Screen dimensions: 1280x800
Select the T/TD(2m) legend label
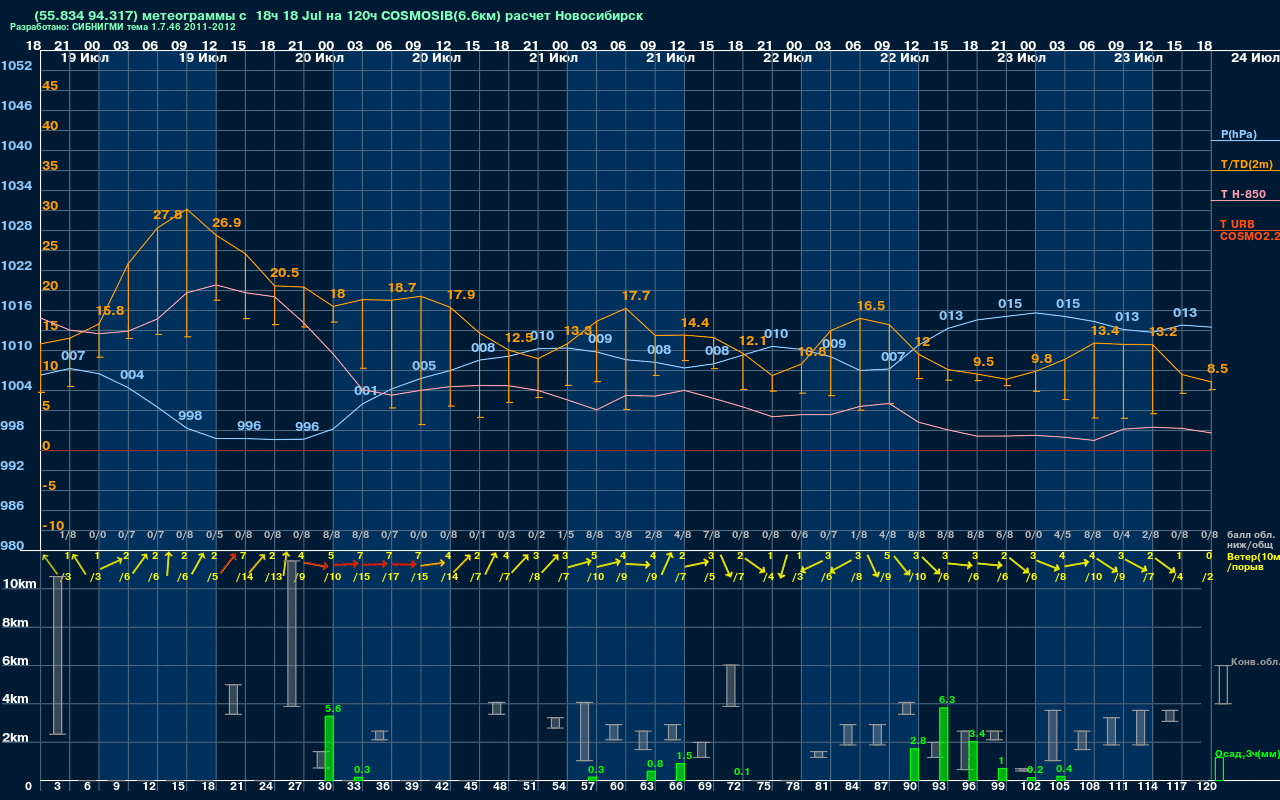1246,164
